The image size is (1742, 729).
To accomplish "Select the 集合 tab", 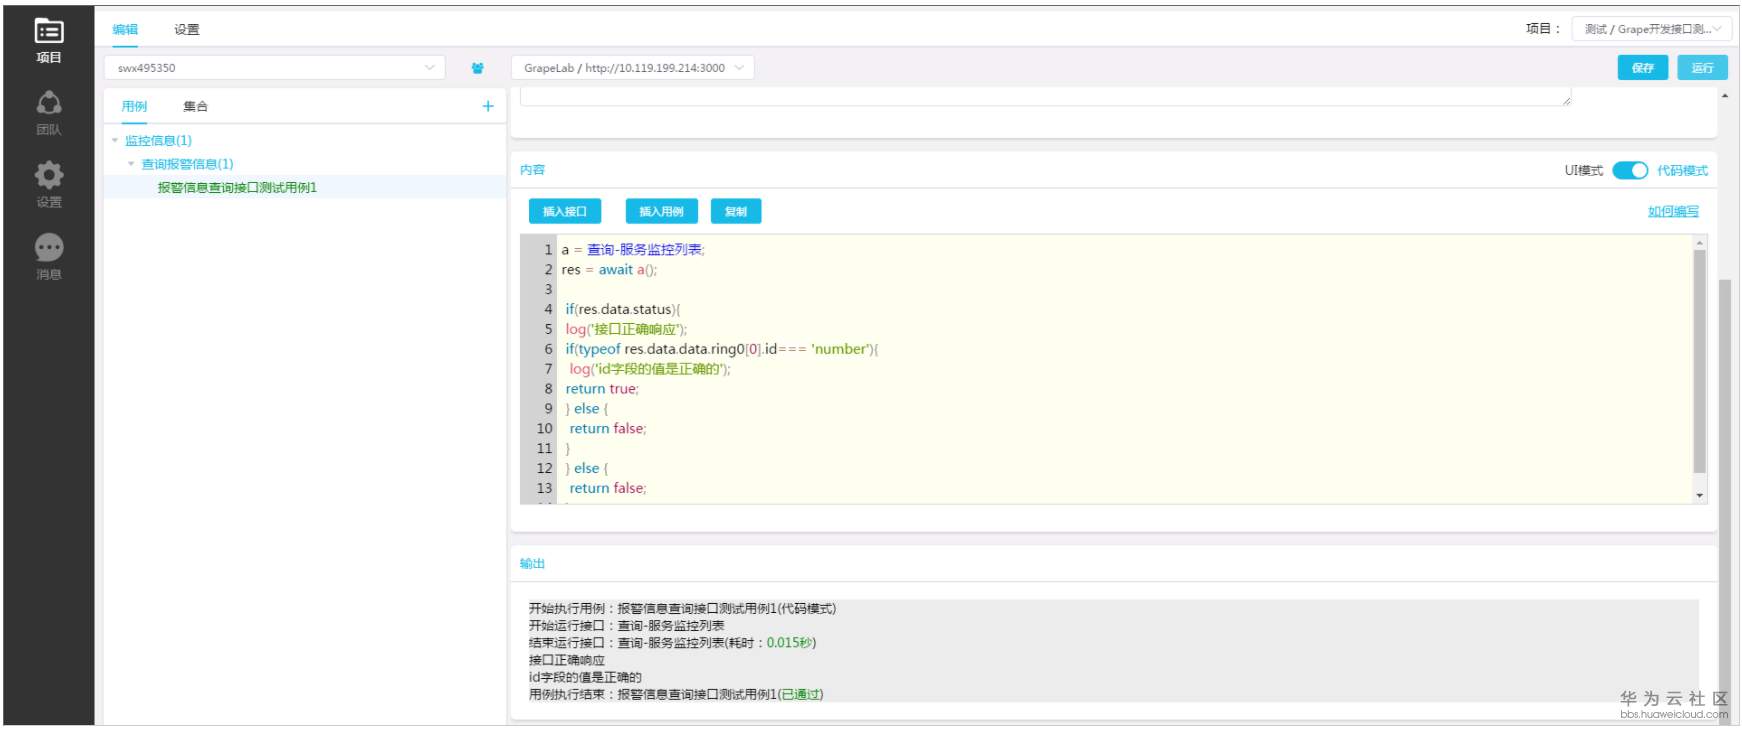I will tap(196, 106).
